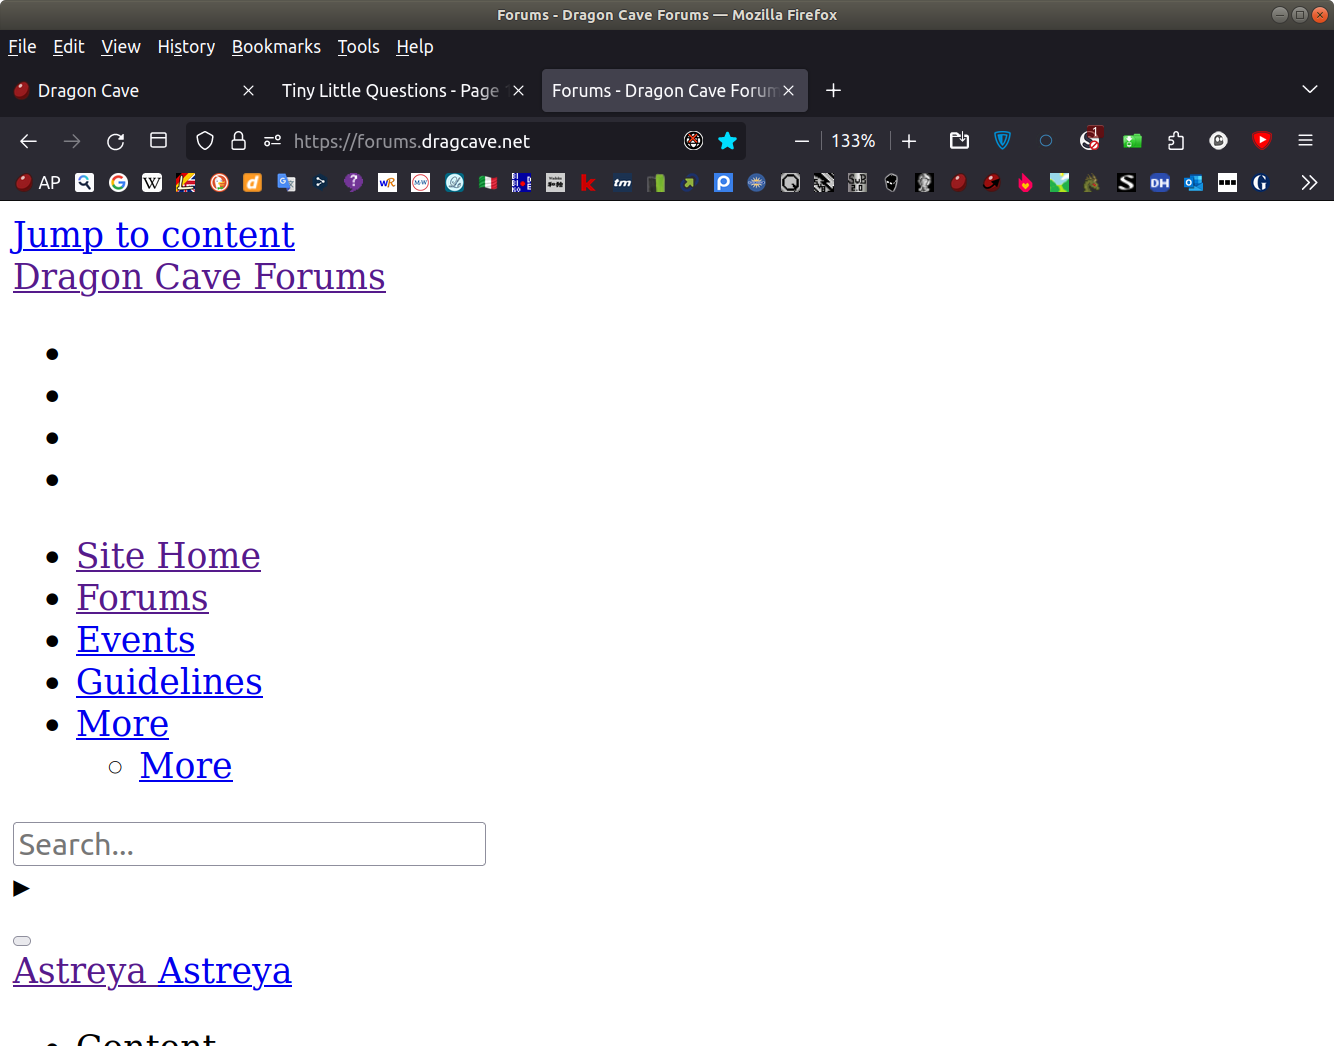
Task: Toggle the small checkbox above Astreya's profile link
Action: [x=21, y=940]
